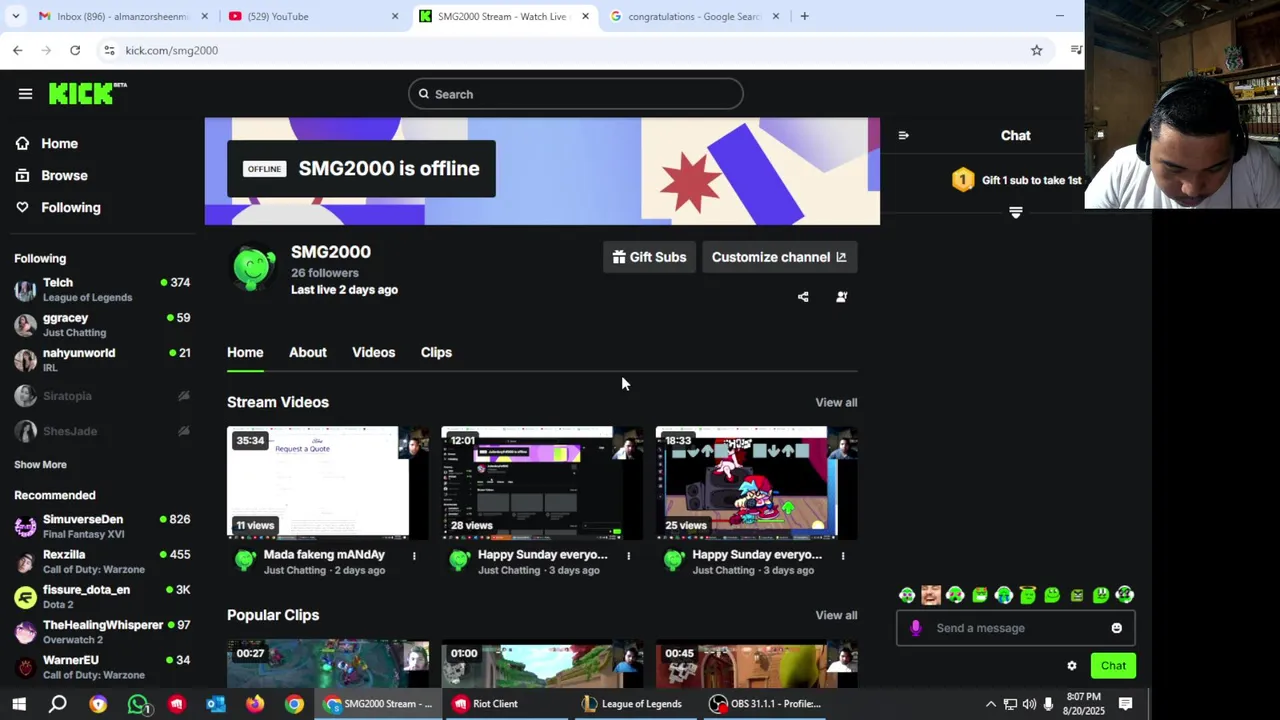
Task: Open Customize channel link
Action: click(x=779, y=257)
